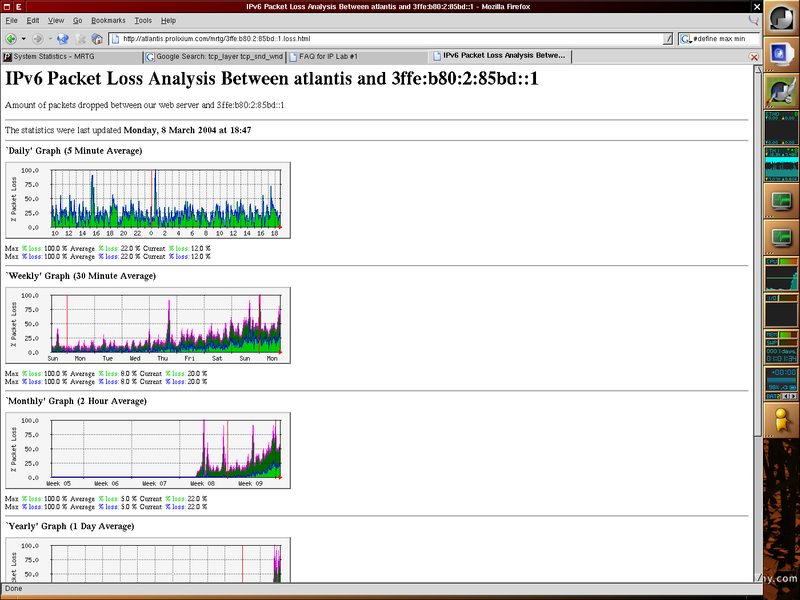Click the ETH1 network monitor dockapp

[x=781, y=164]
